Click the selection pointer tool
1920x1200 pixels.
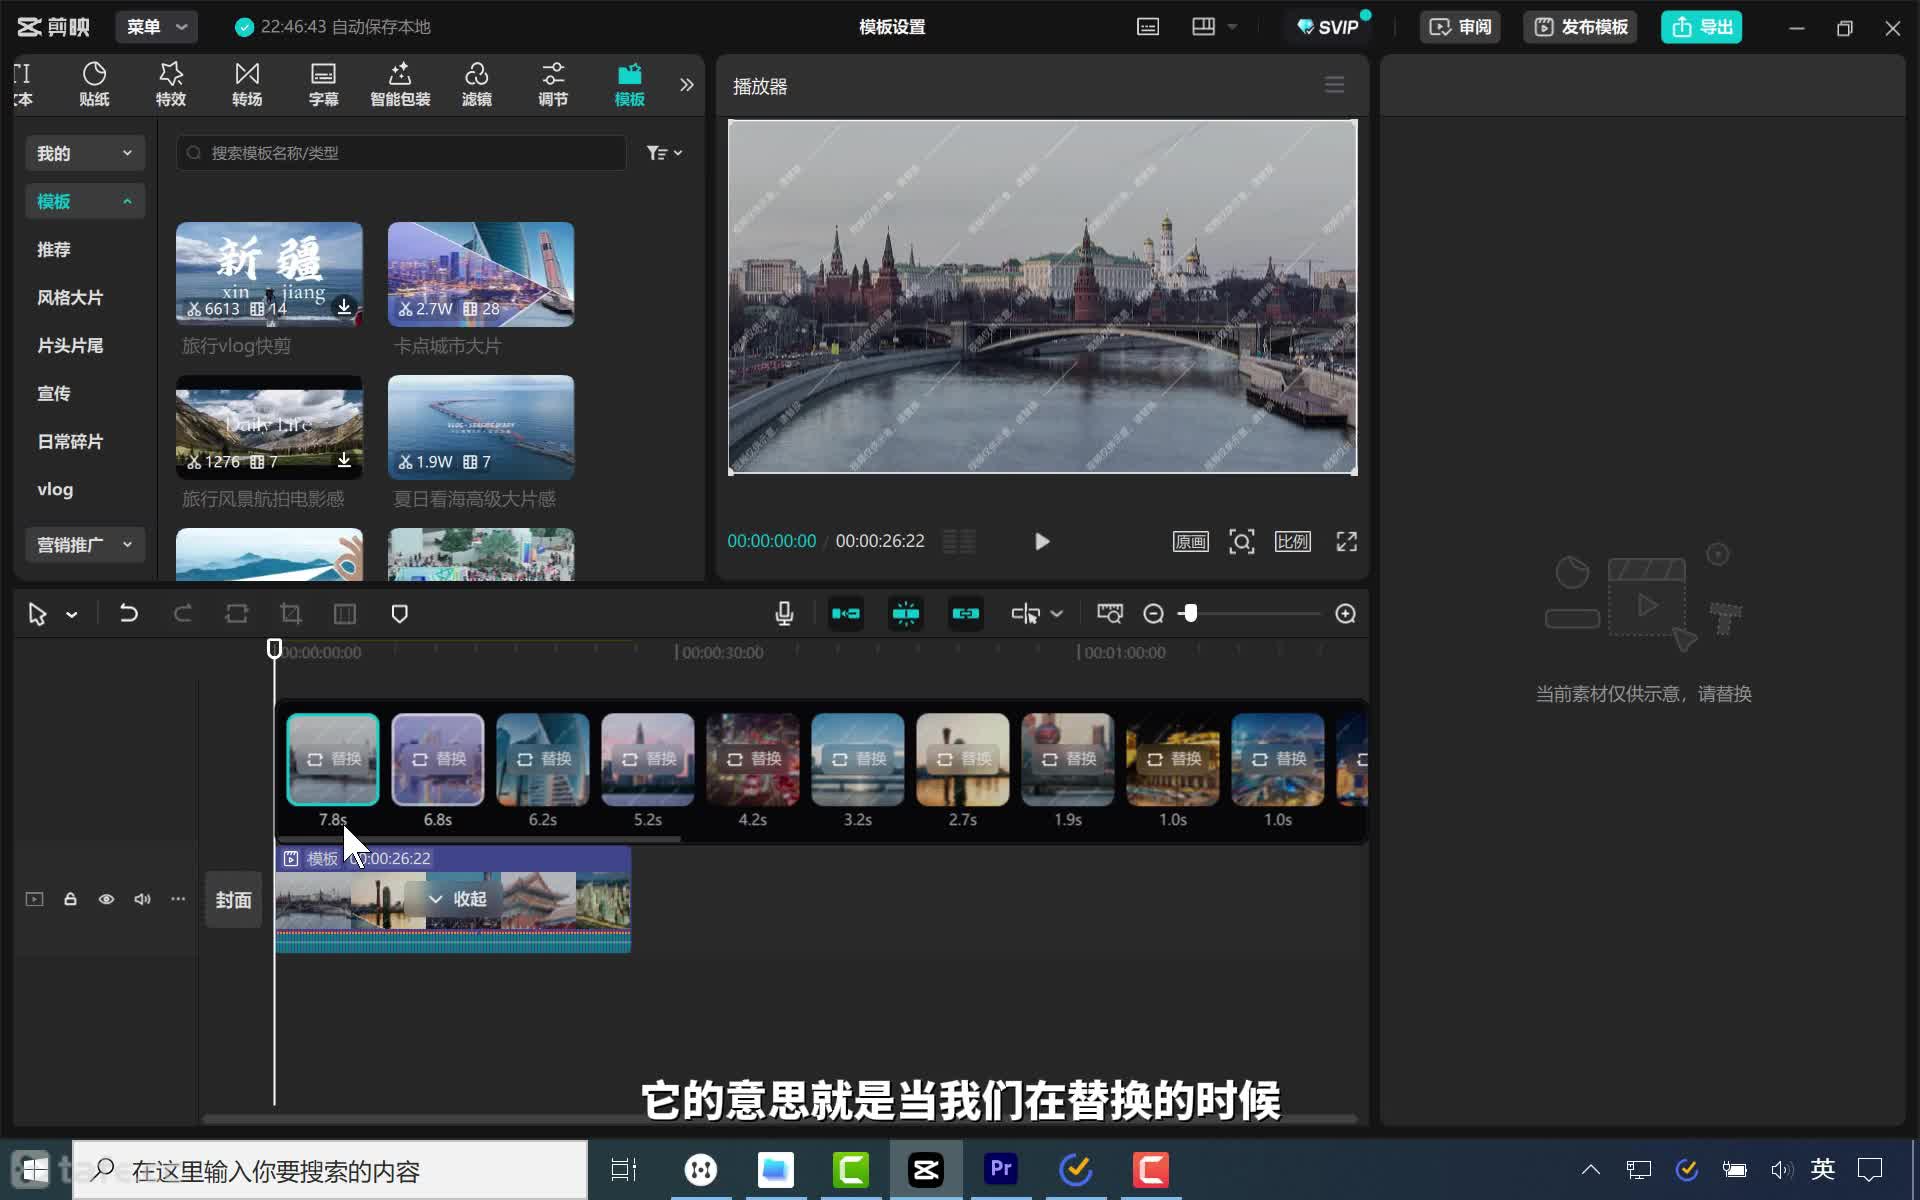[38, 614]
